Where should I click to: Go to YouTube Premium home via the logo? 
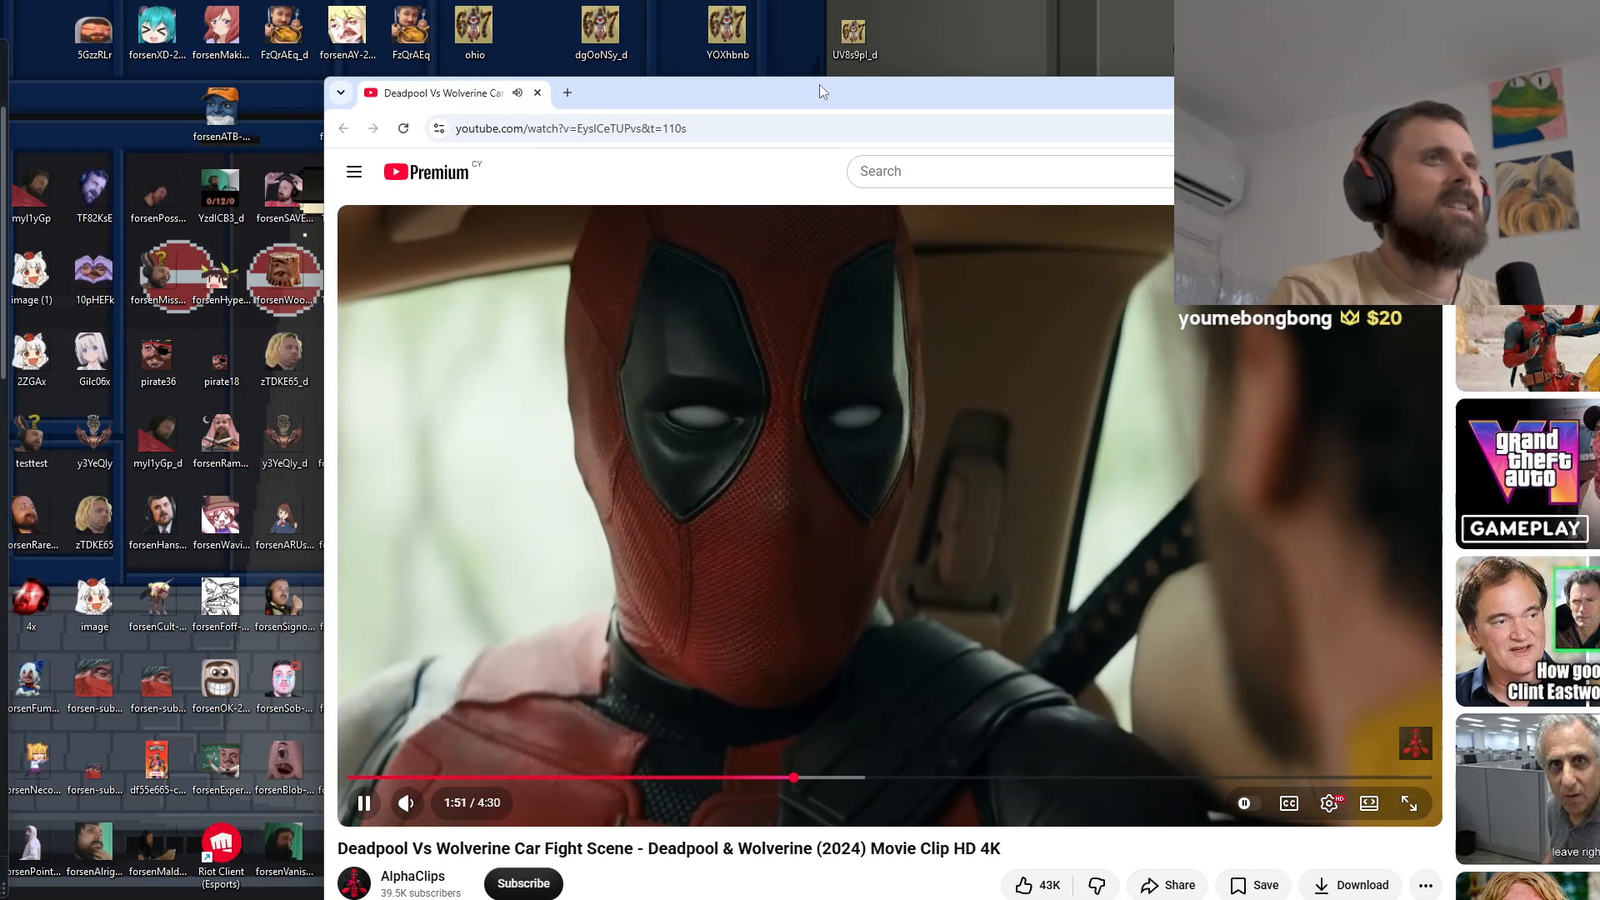click(427, 172)
